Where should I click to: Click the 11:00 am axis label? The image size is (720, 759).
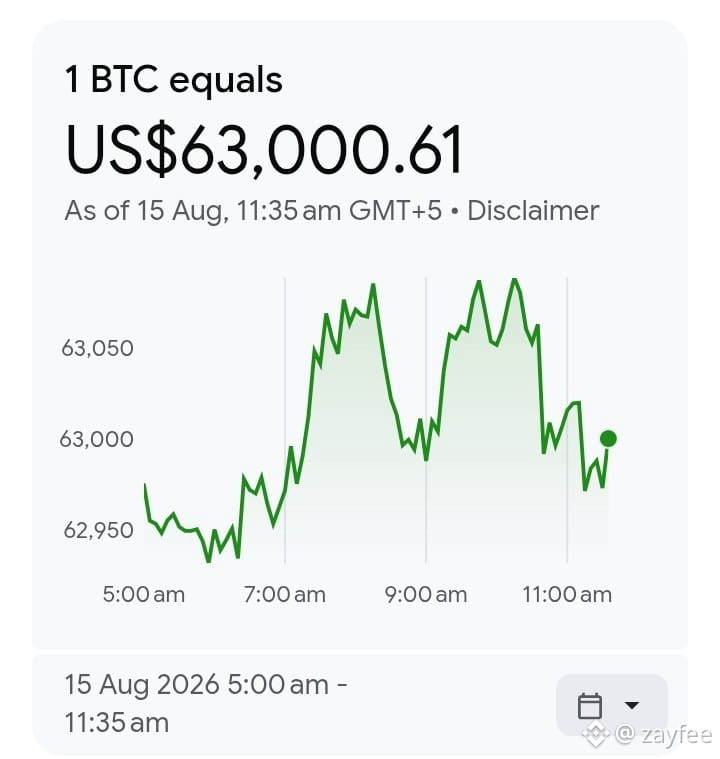tap(567, 594)
